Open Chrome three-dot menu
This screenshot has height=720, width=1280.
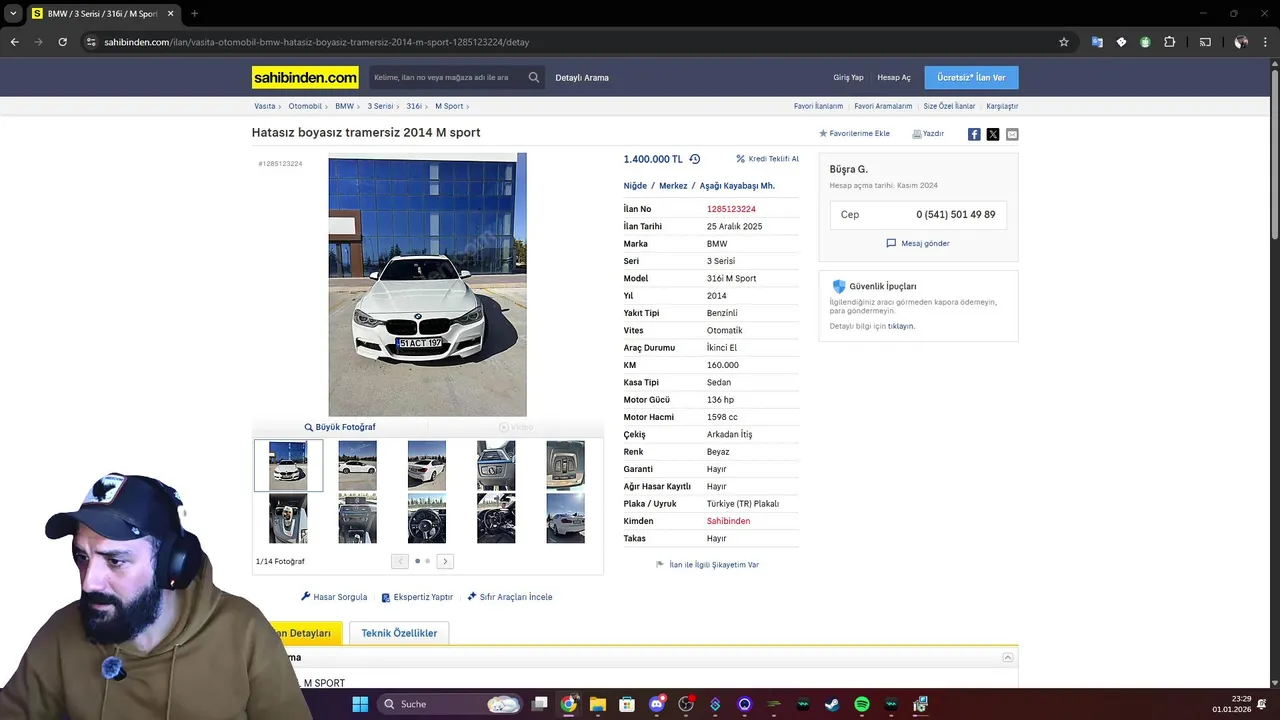(1265, 42)
